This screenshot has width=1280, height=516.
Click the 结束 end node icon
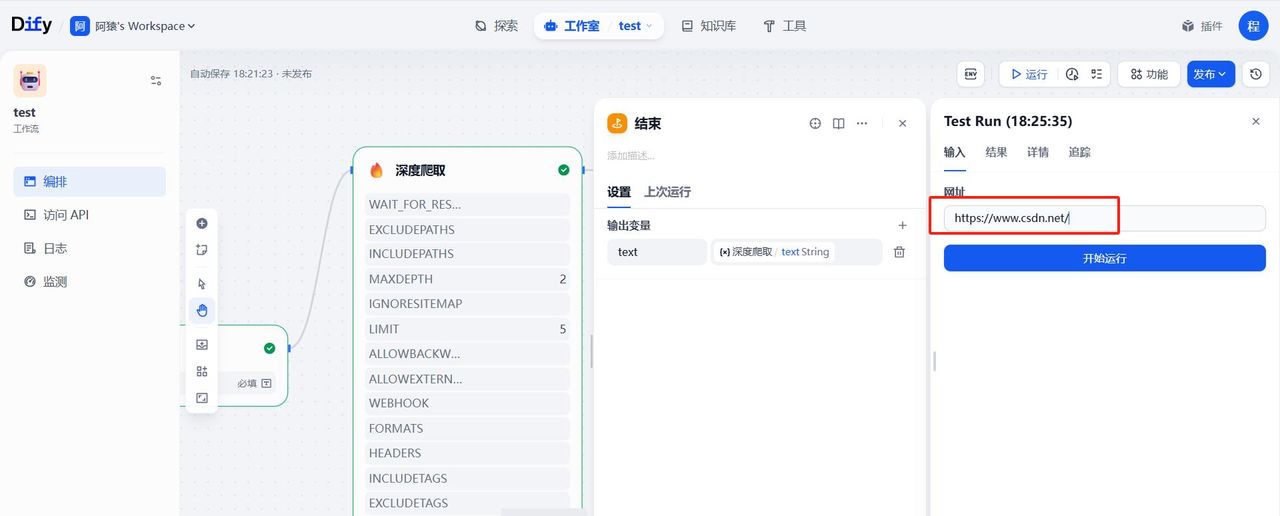pos(617,123)
